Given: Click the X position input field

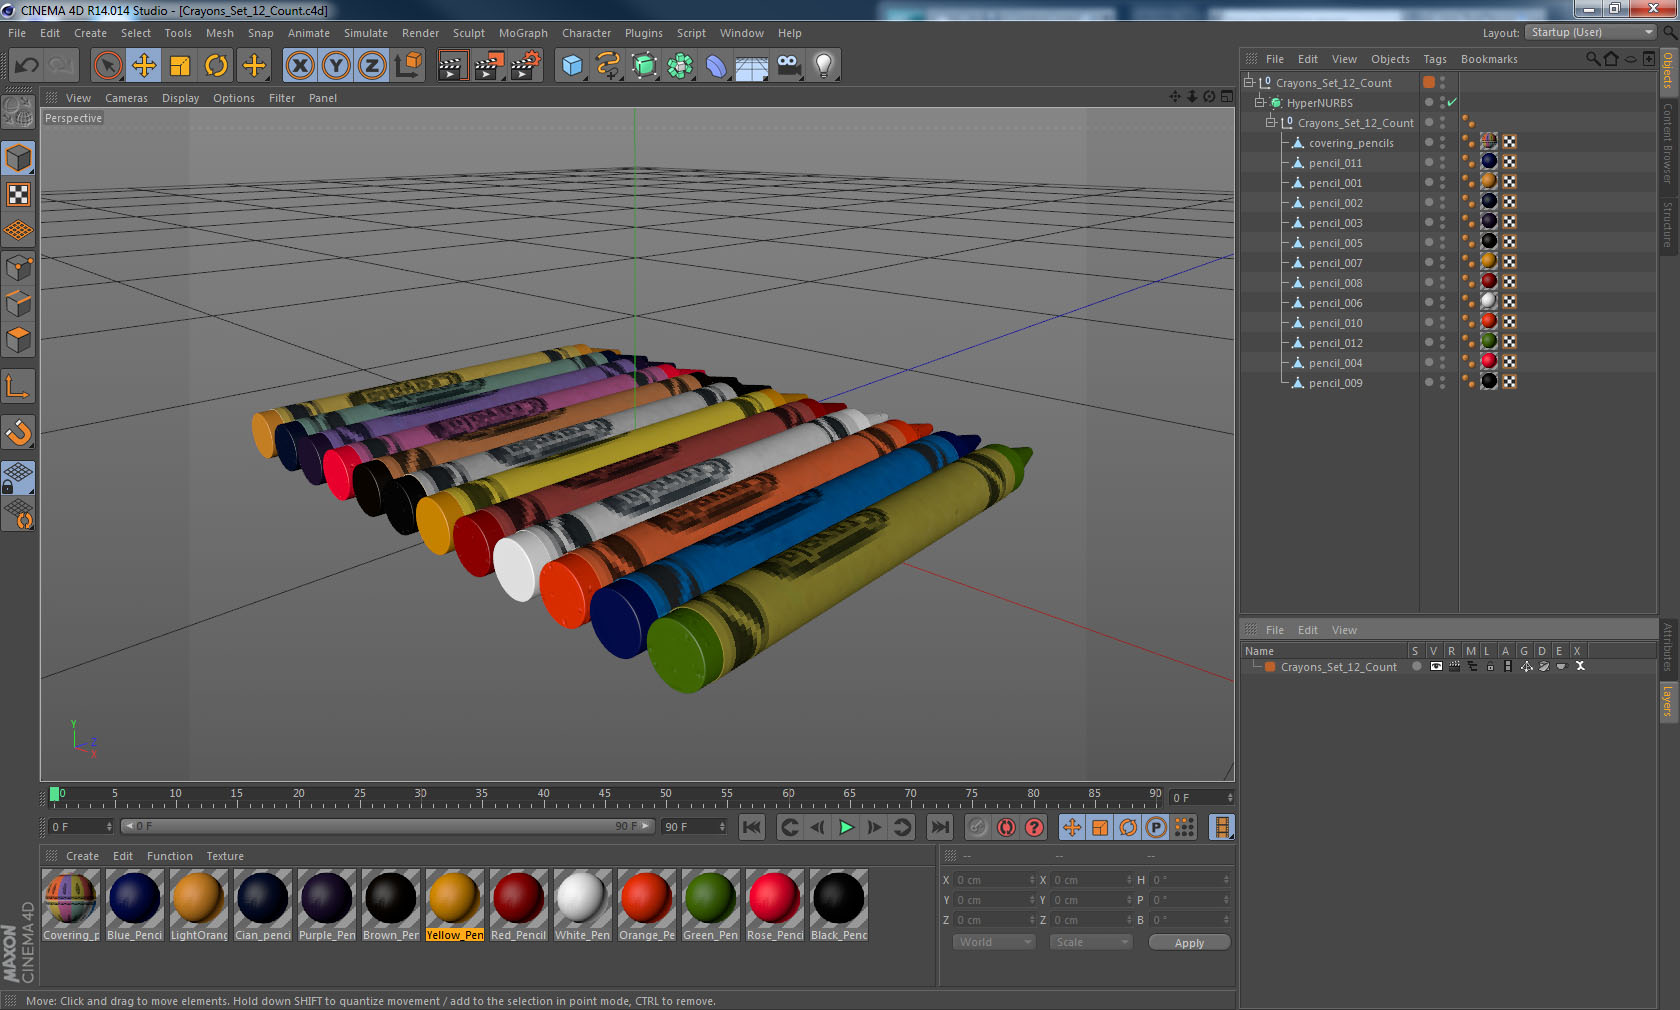Looking at the screenshot, I should pyautogui.click(x=994, y=880).
